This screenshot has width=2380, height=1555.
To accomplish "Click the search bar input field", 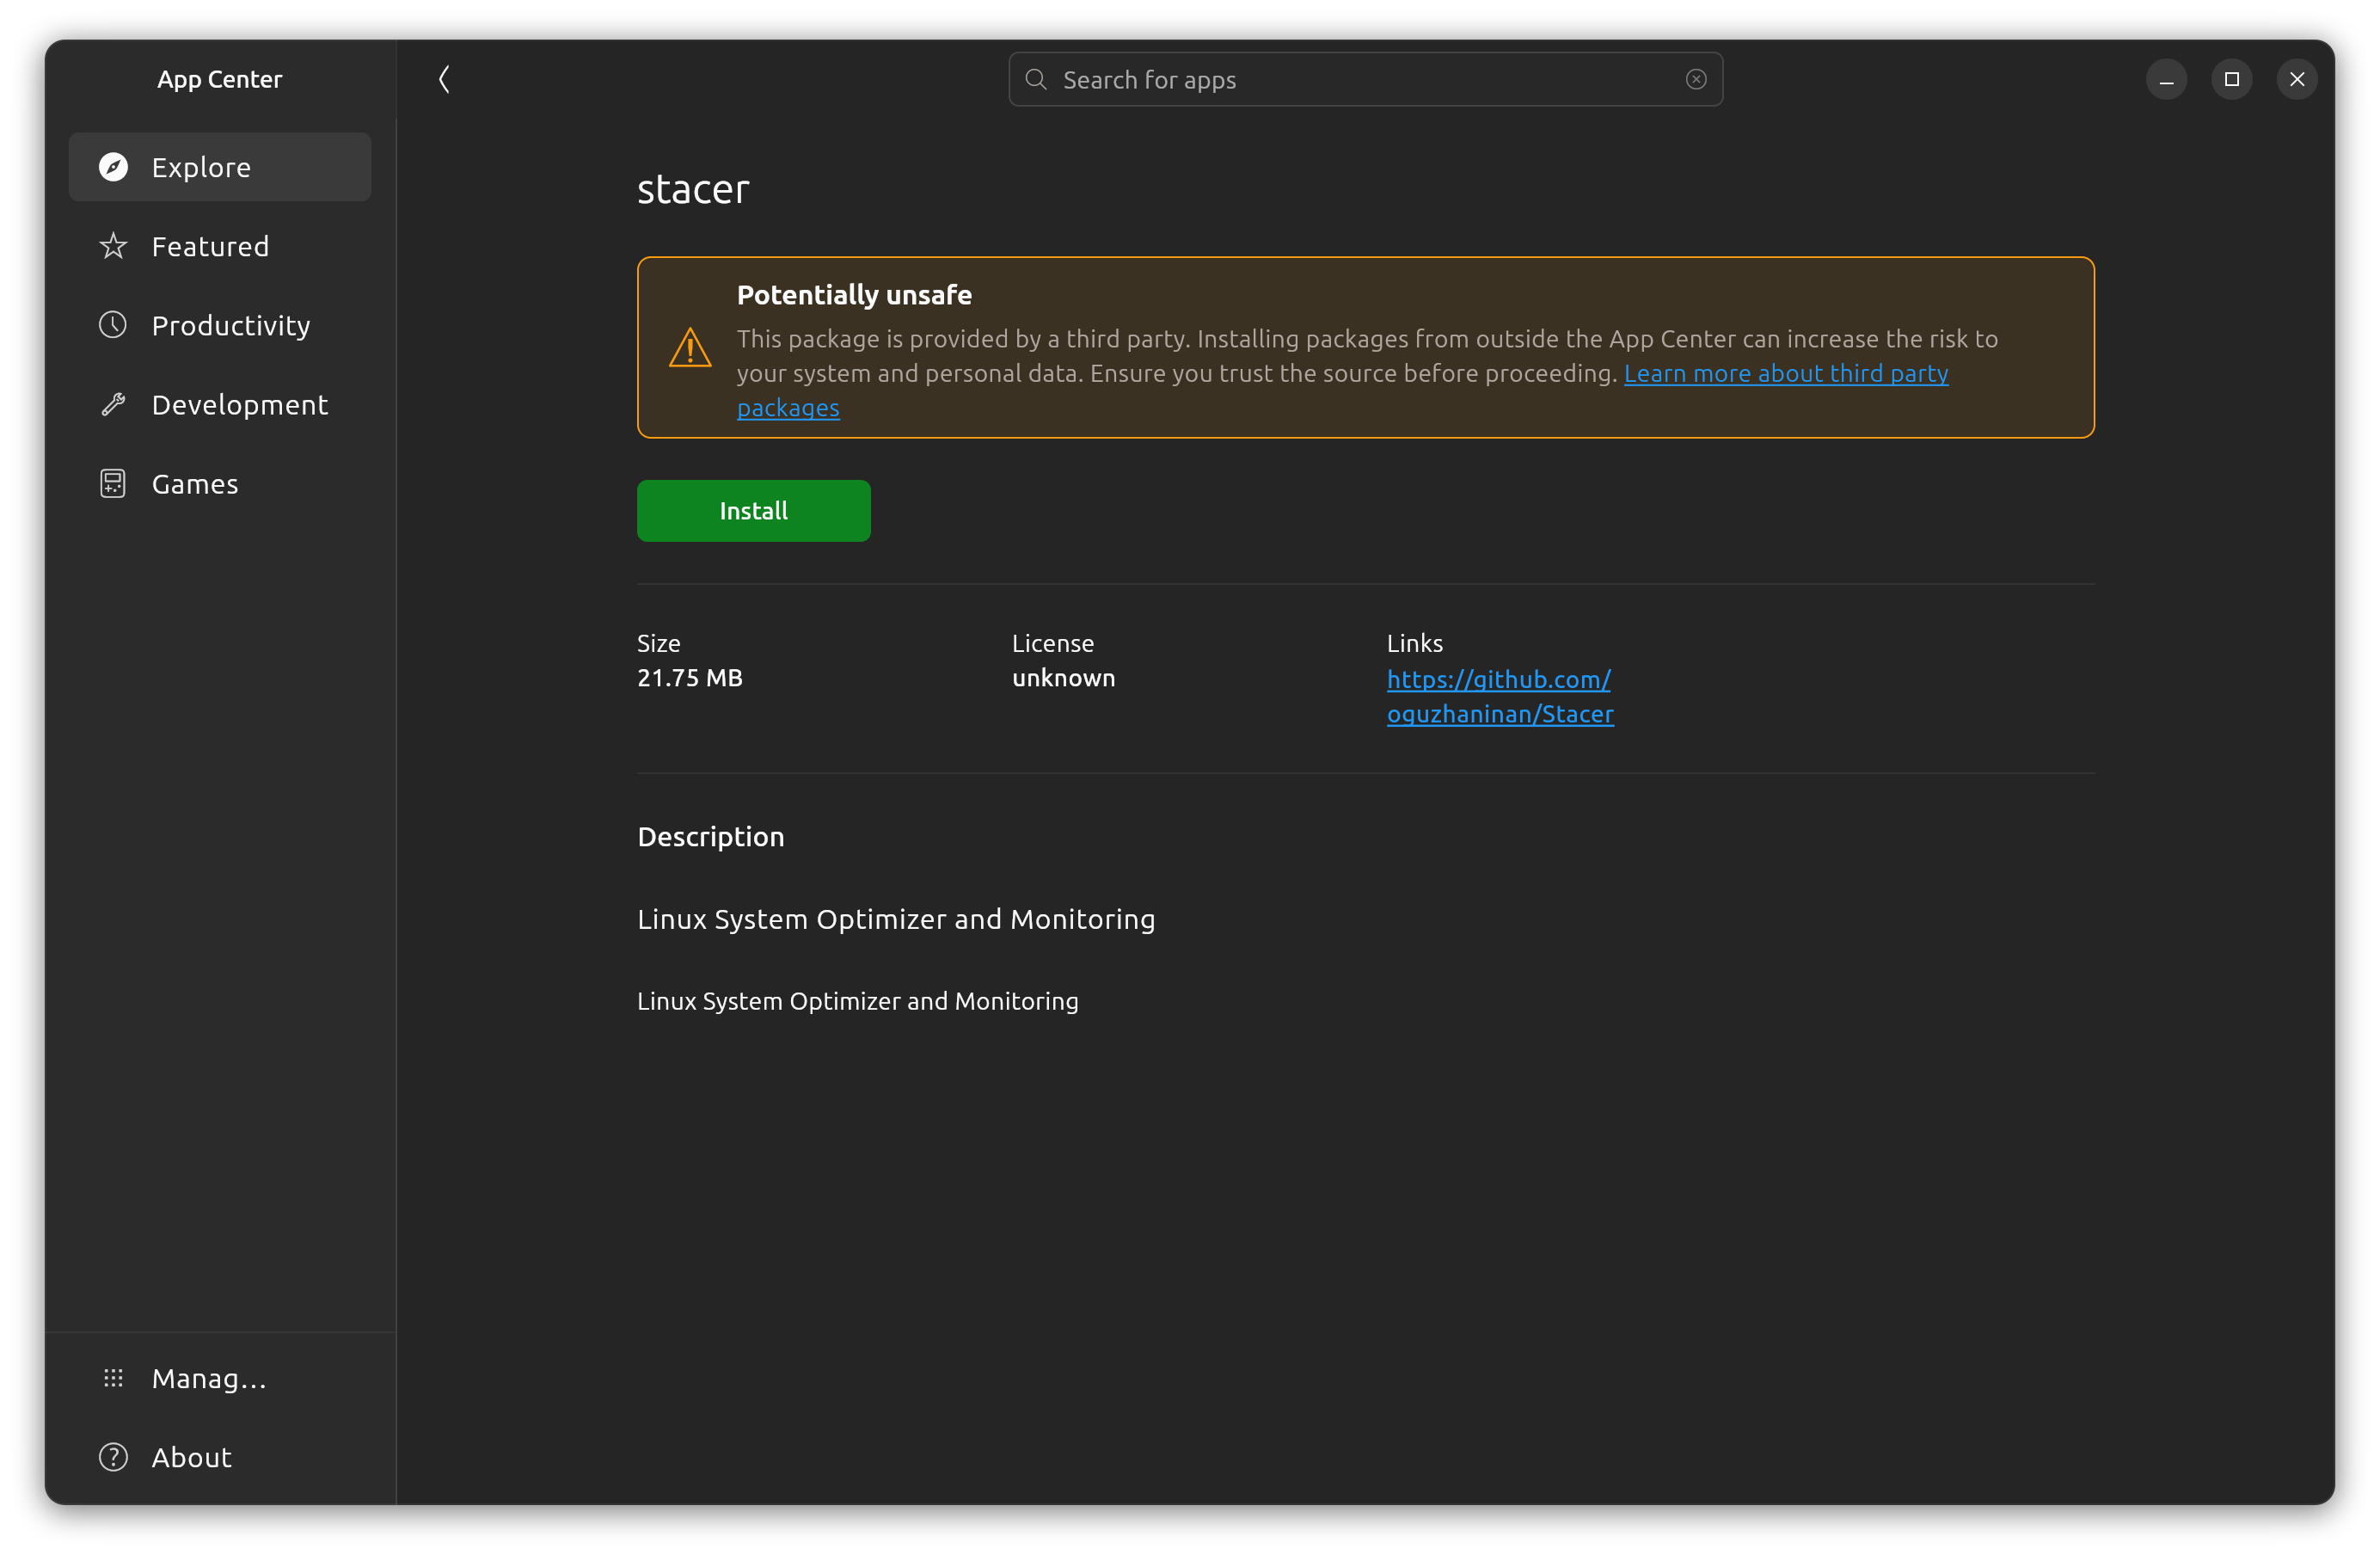I will point(1365,78).
